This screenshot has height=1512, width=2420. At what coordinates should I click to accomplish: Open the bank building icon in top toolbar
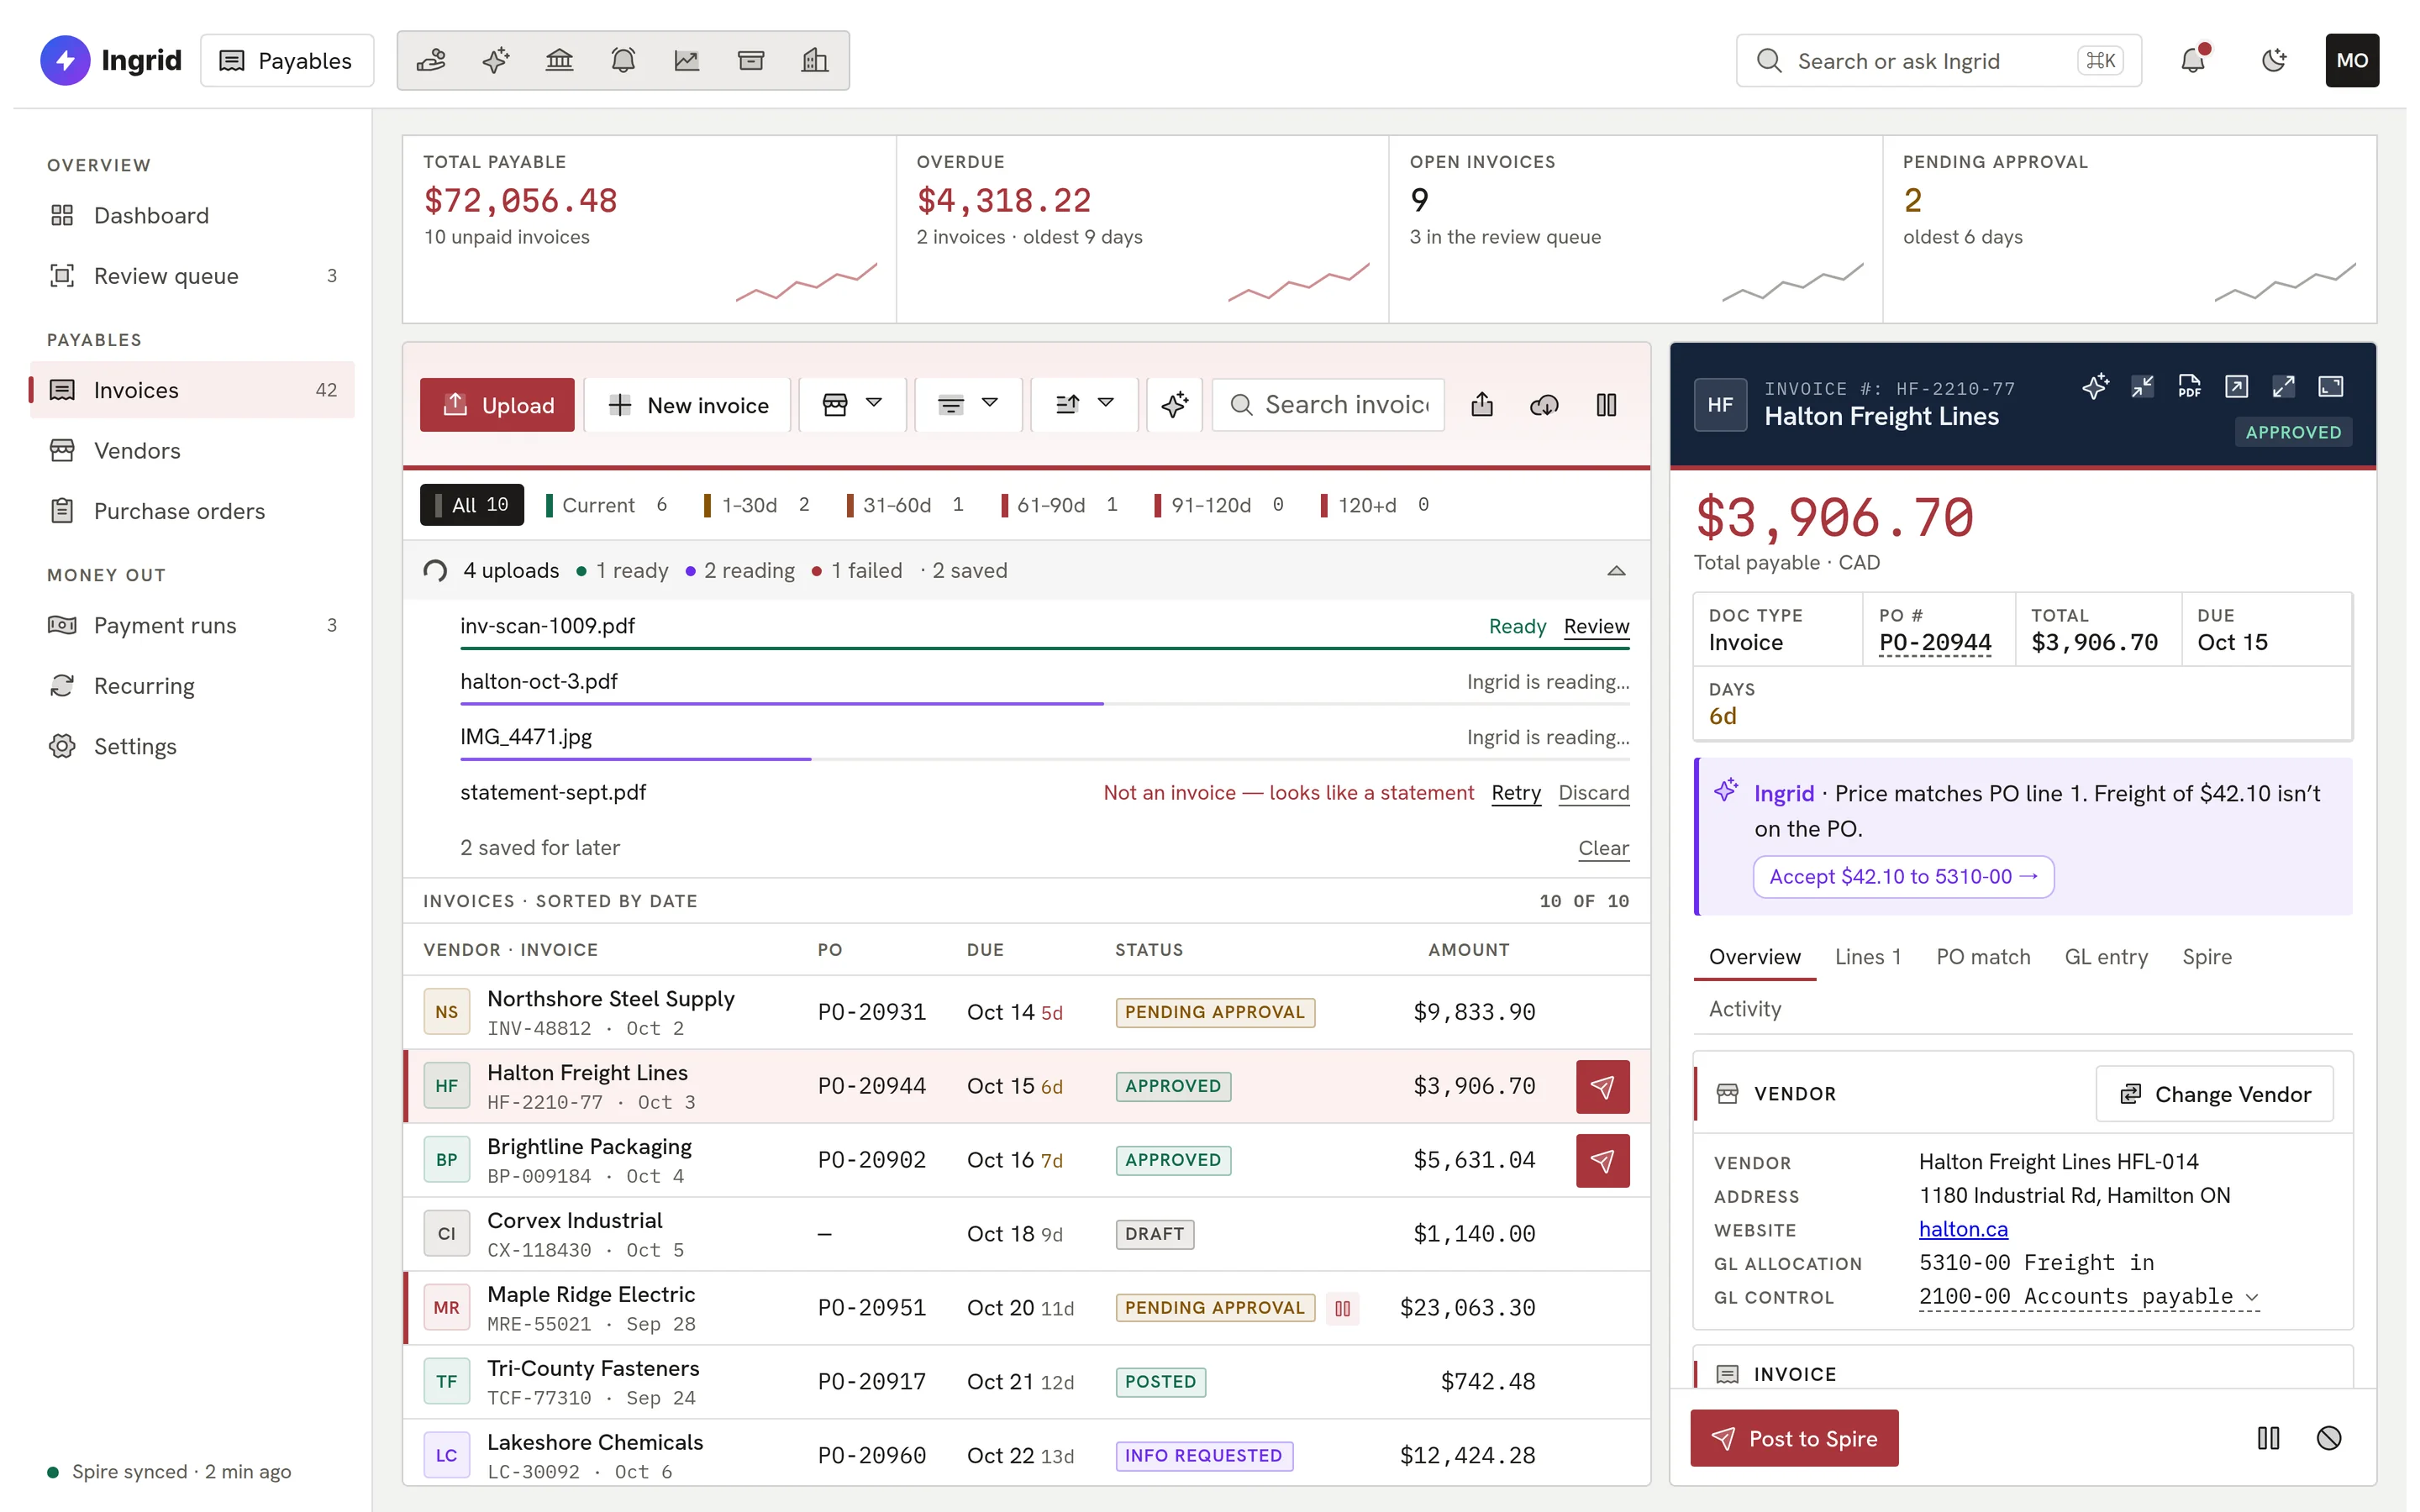559,61
